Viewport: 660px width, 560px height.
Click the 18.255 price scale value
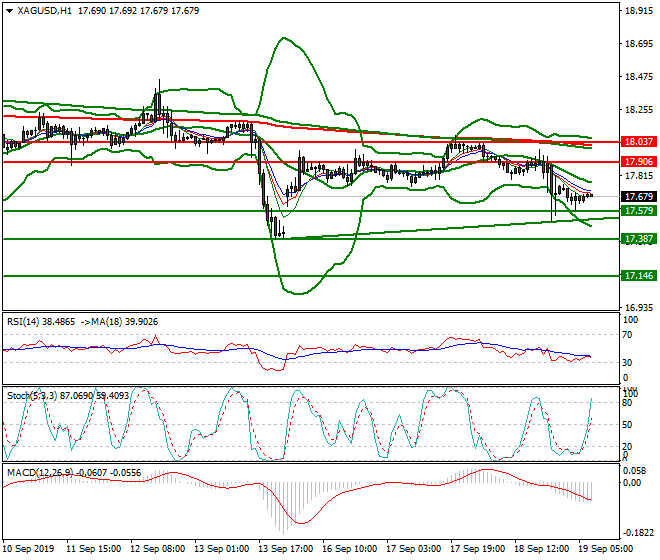tap(639, 110)
